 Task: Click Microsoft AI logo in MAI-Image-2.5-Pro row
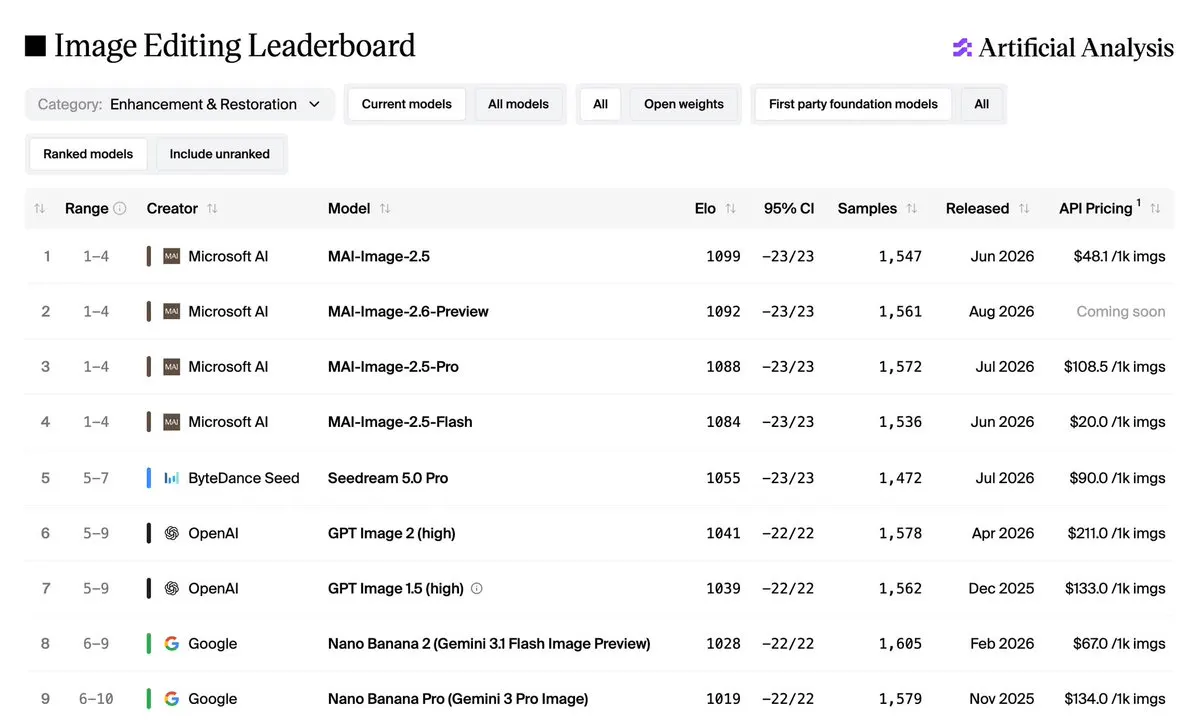tap(171, 367)
